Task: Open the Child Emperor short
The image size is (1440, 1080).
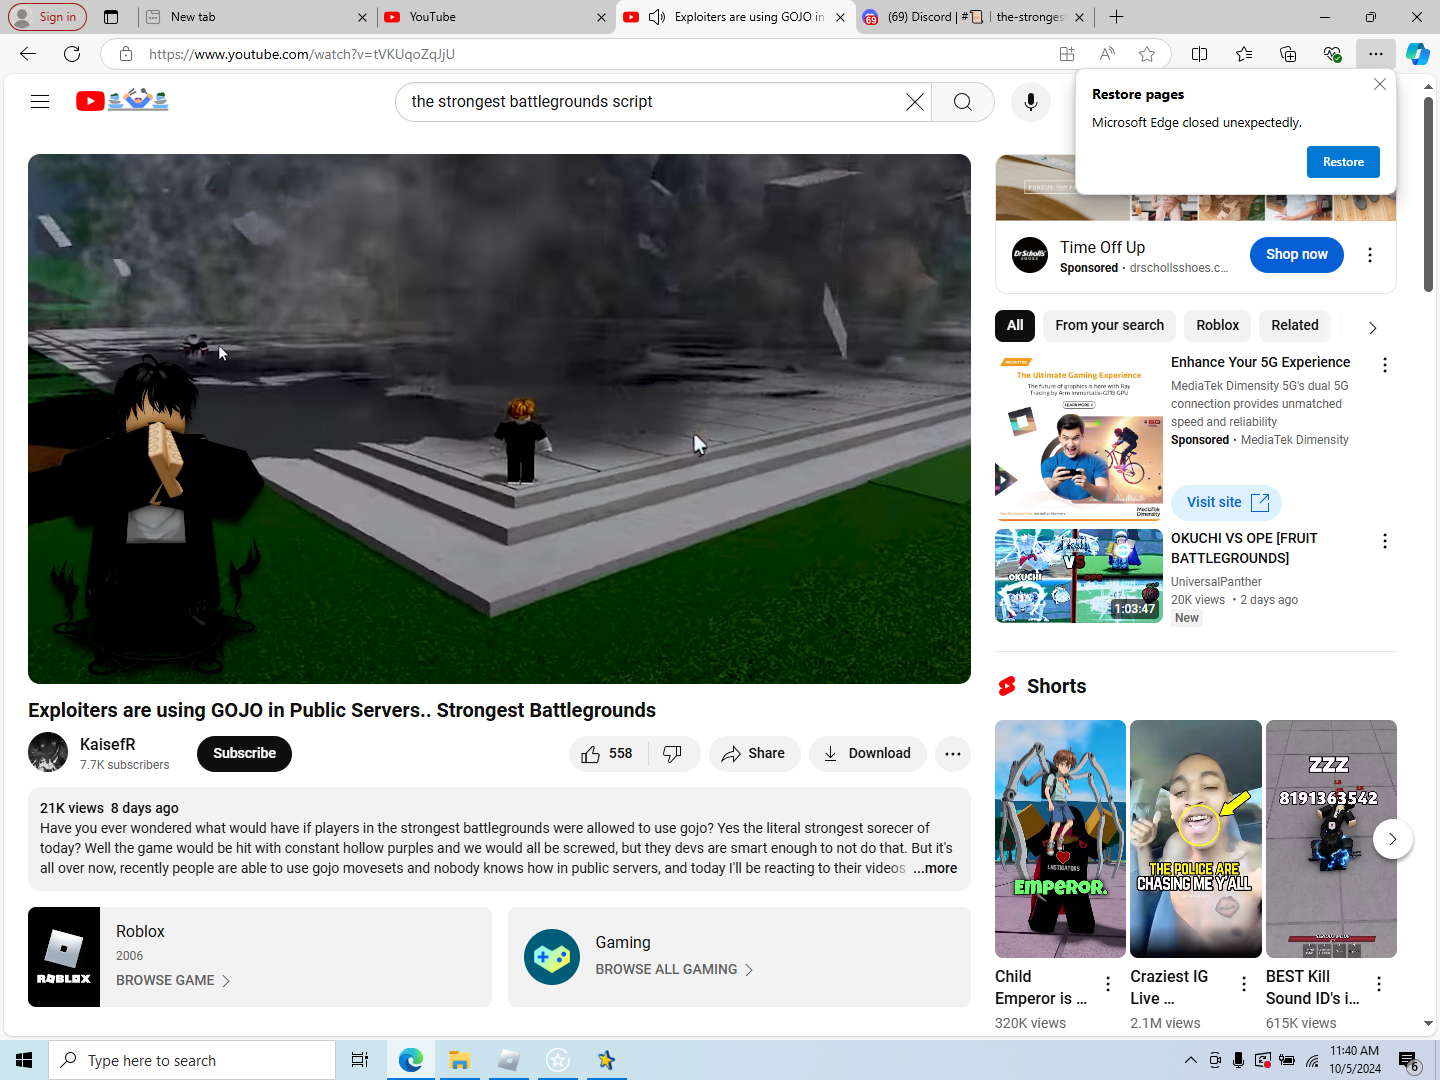Action: [x=1060, y=839]
